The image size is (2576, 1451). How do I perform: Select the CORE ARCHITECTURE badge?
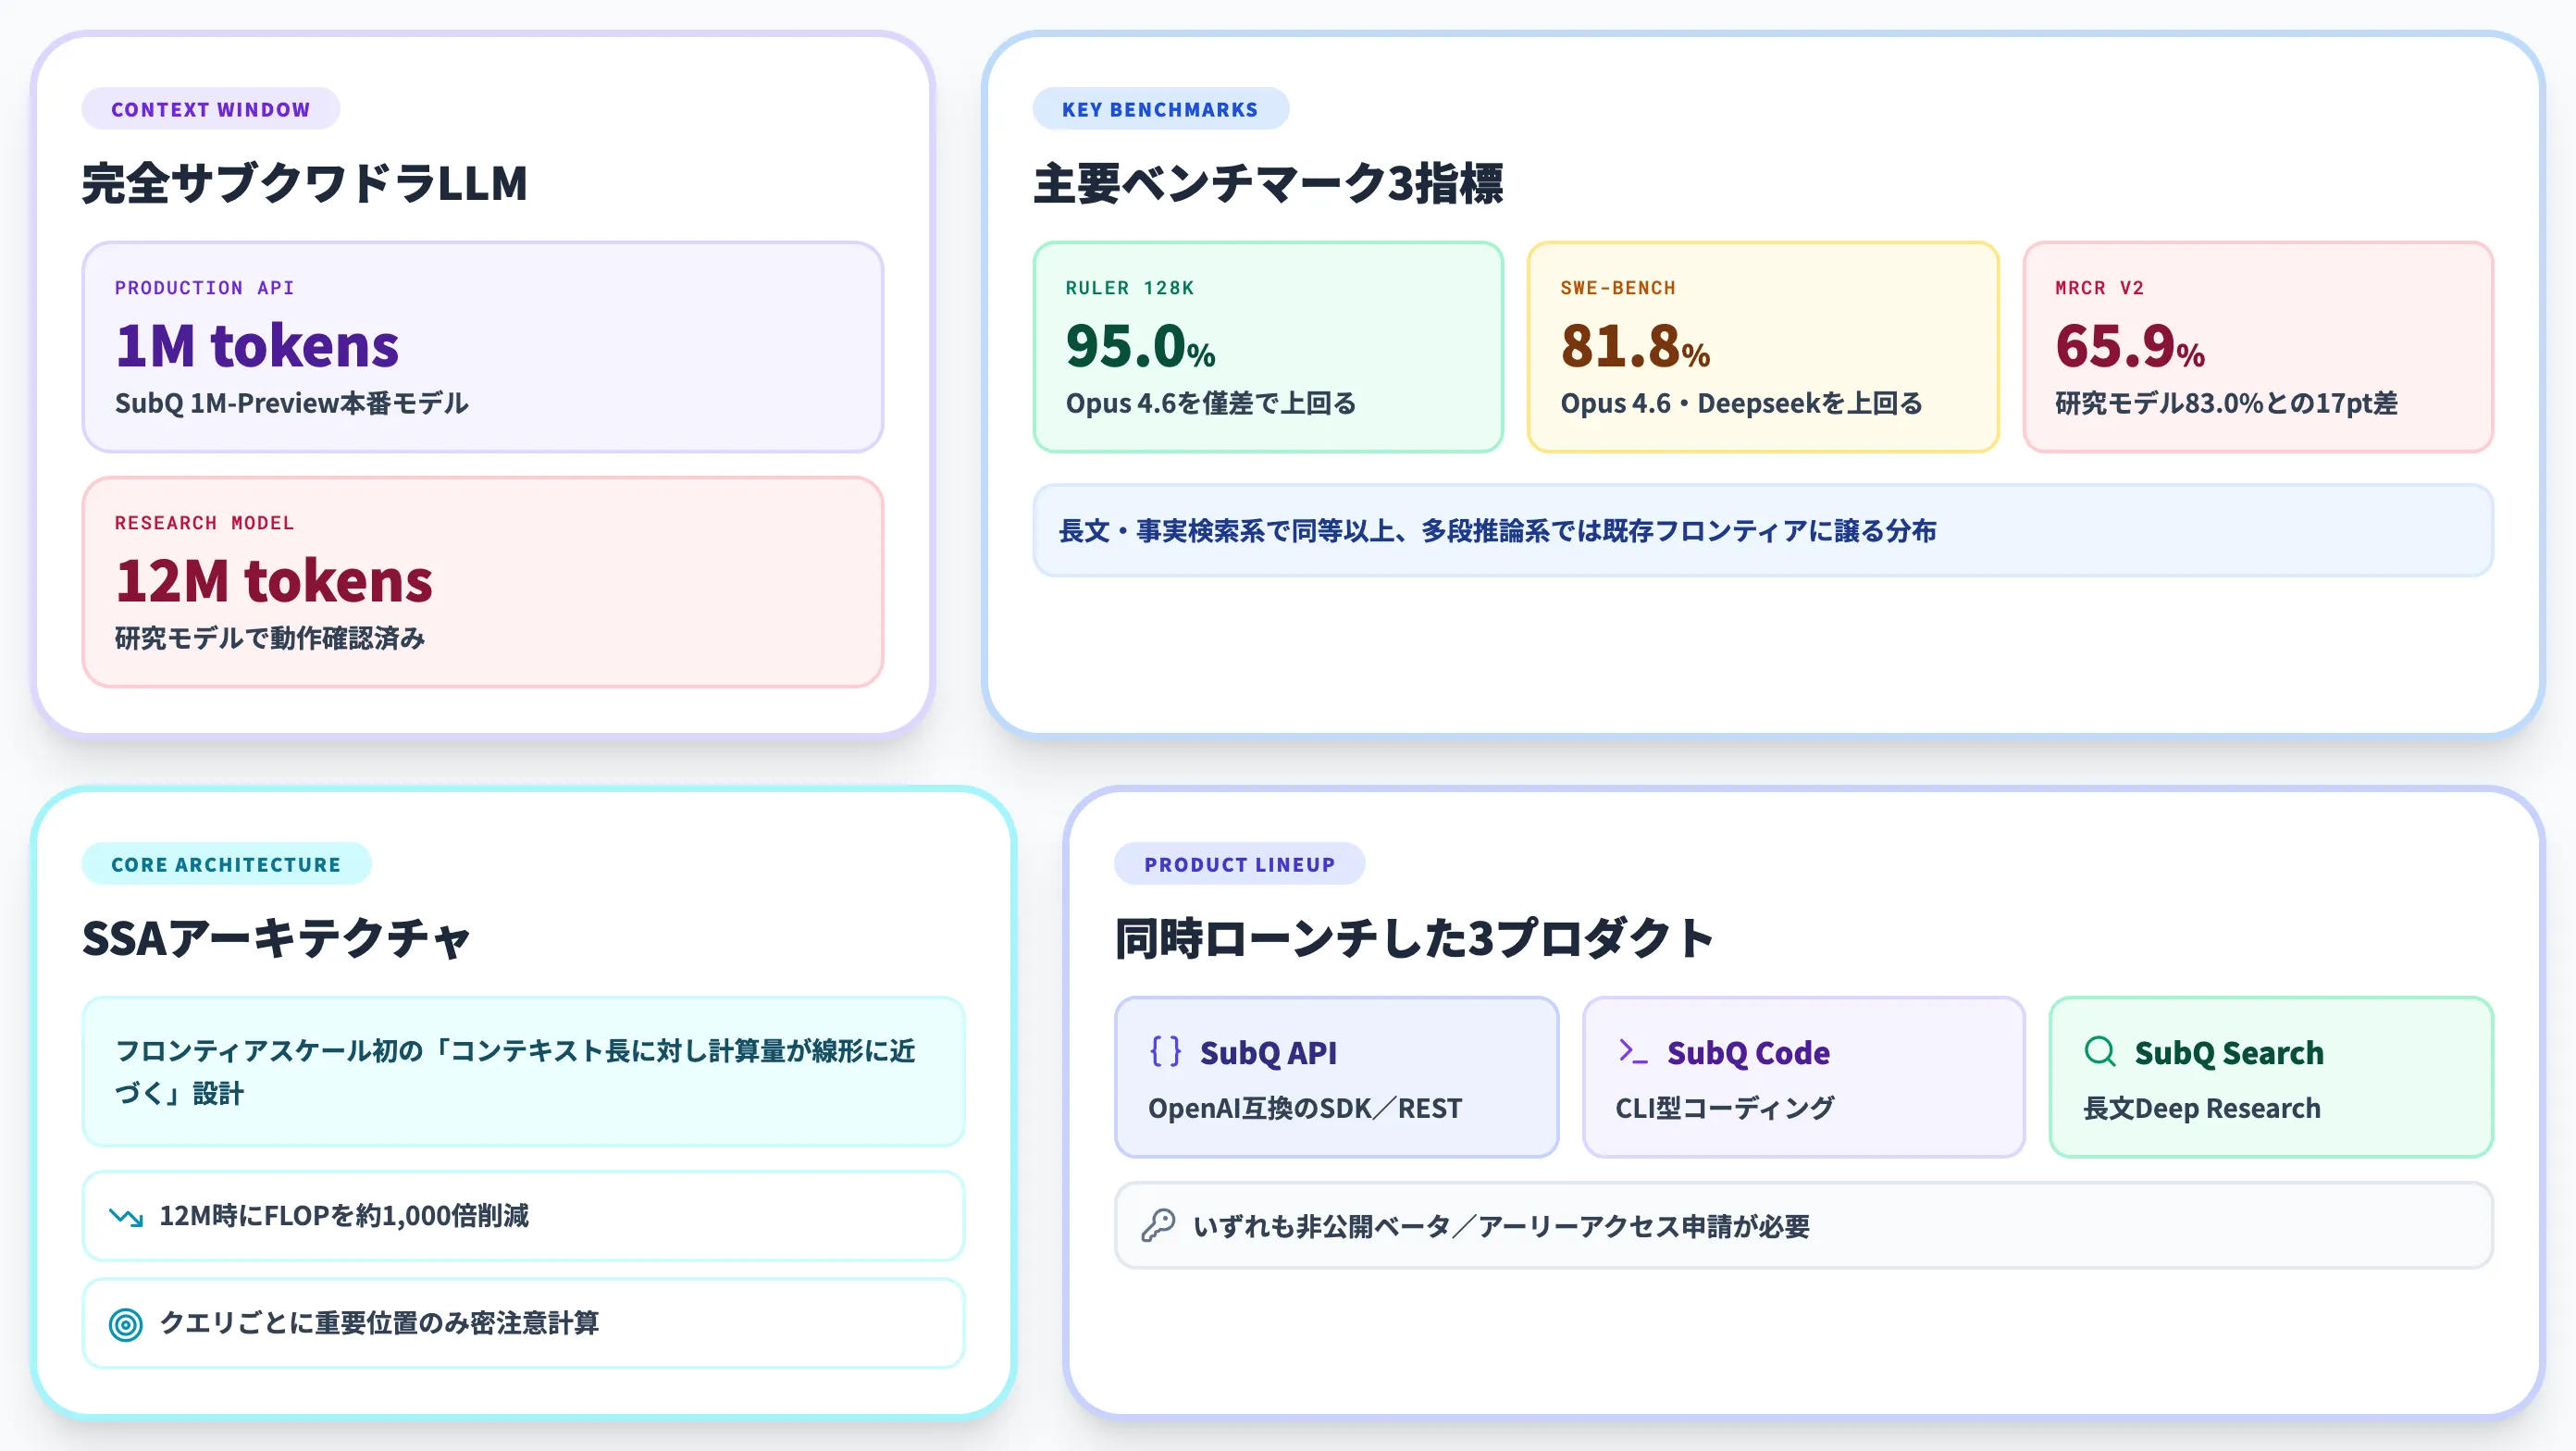coord(226,864)
